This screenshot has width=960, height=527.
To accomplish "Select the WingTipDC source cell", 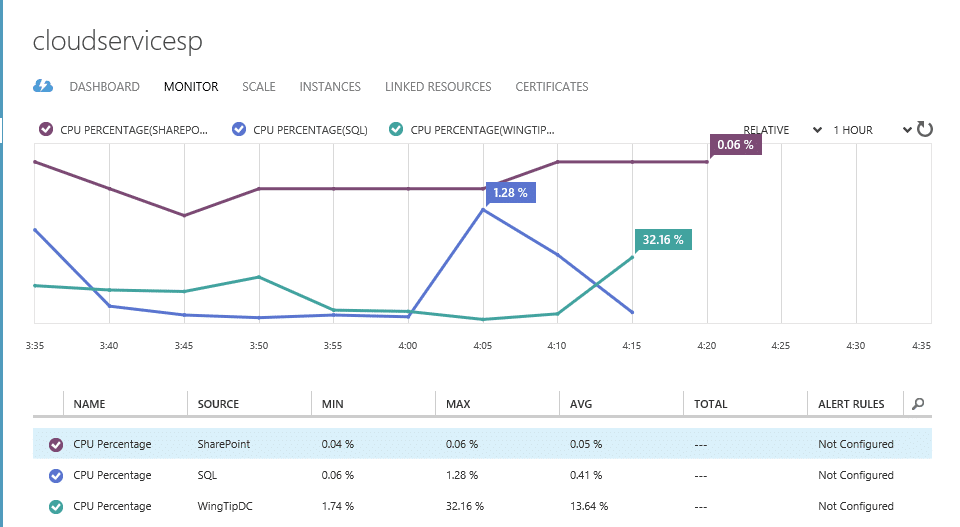I will tap(225, 507).
